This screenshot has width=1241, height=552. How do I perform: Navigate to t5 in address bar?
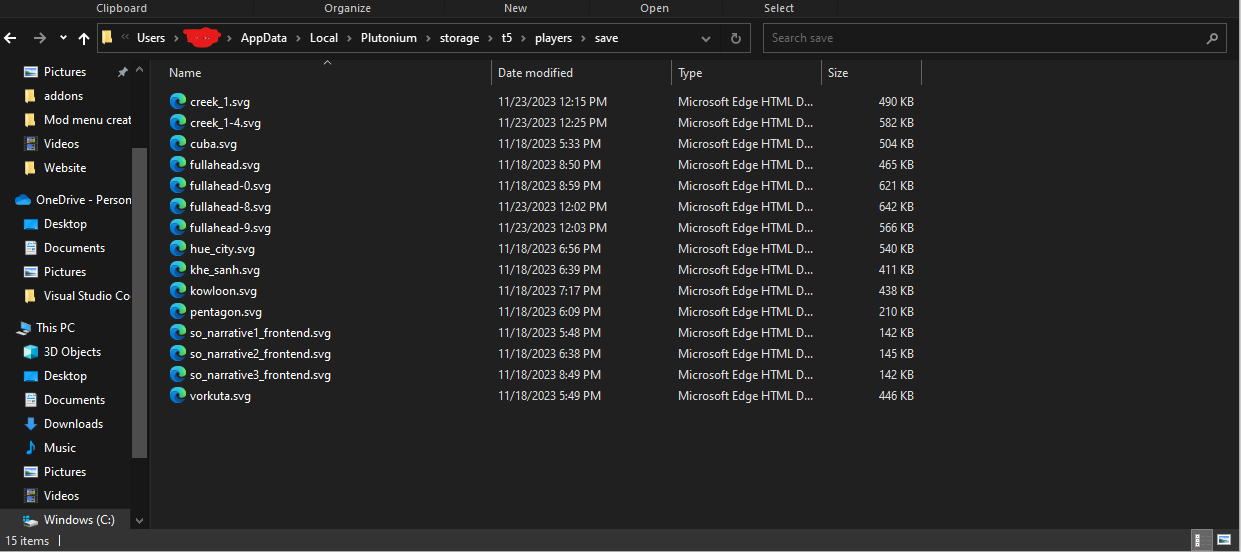click(508, 38)
